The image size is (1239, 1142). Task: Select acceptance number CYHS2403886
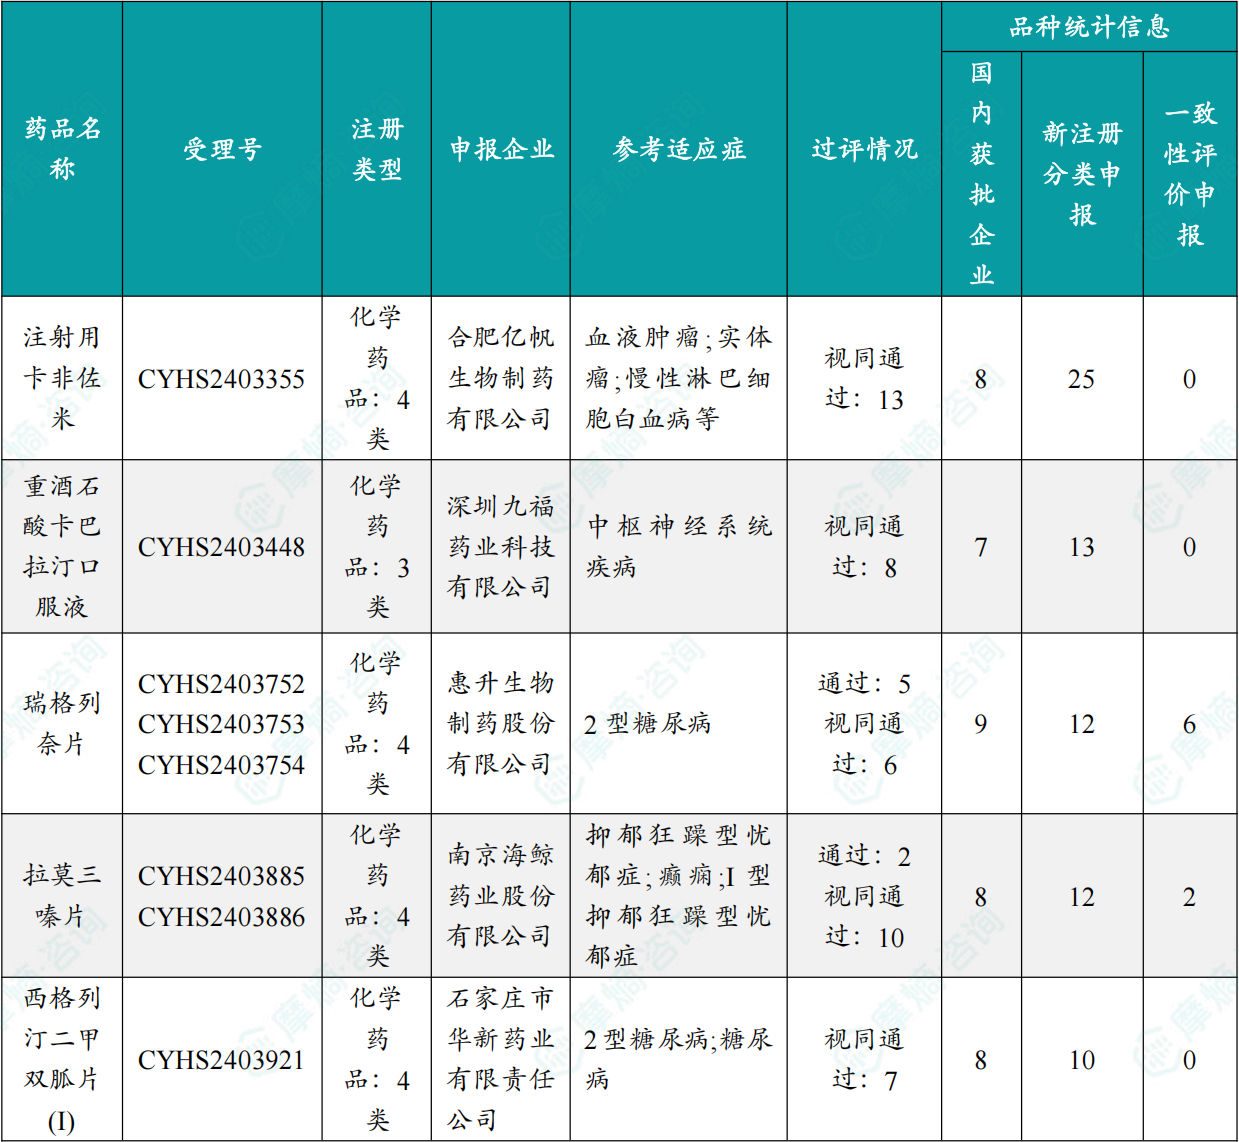tap(221, 917)
